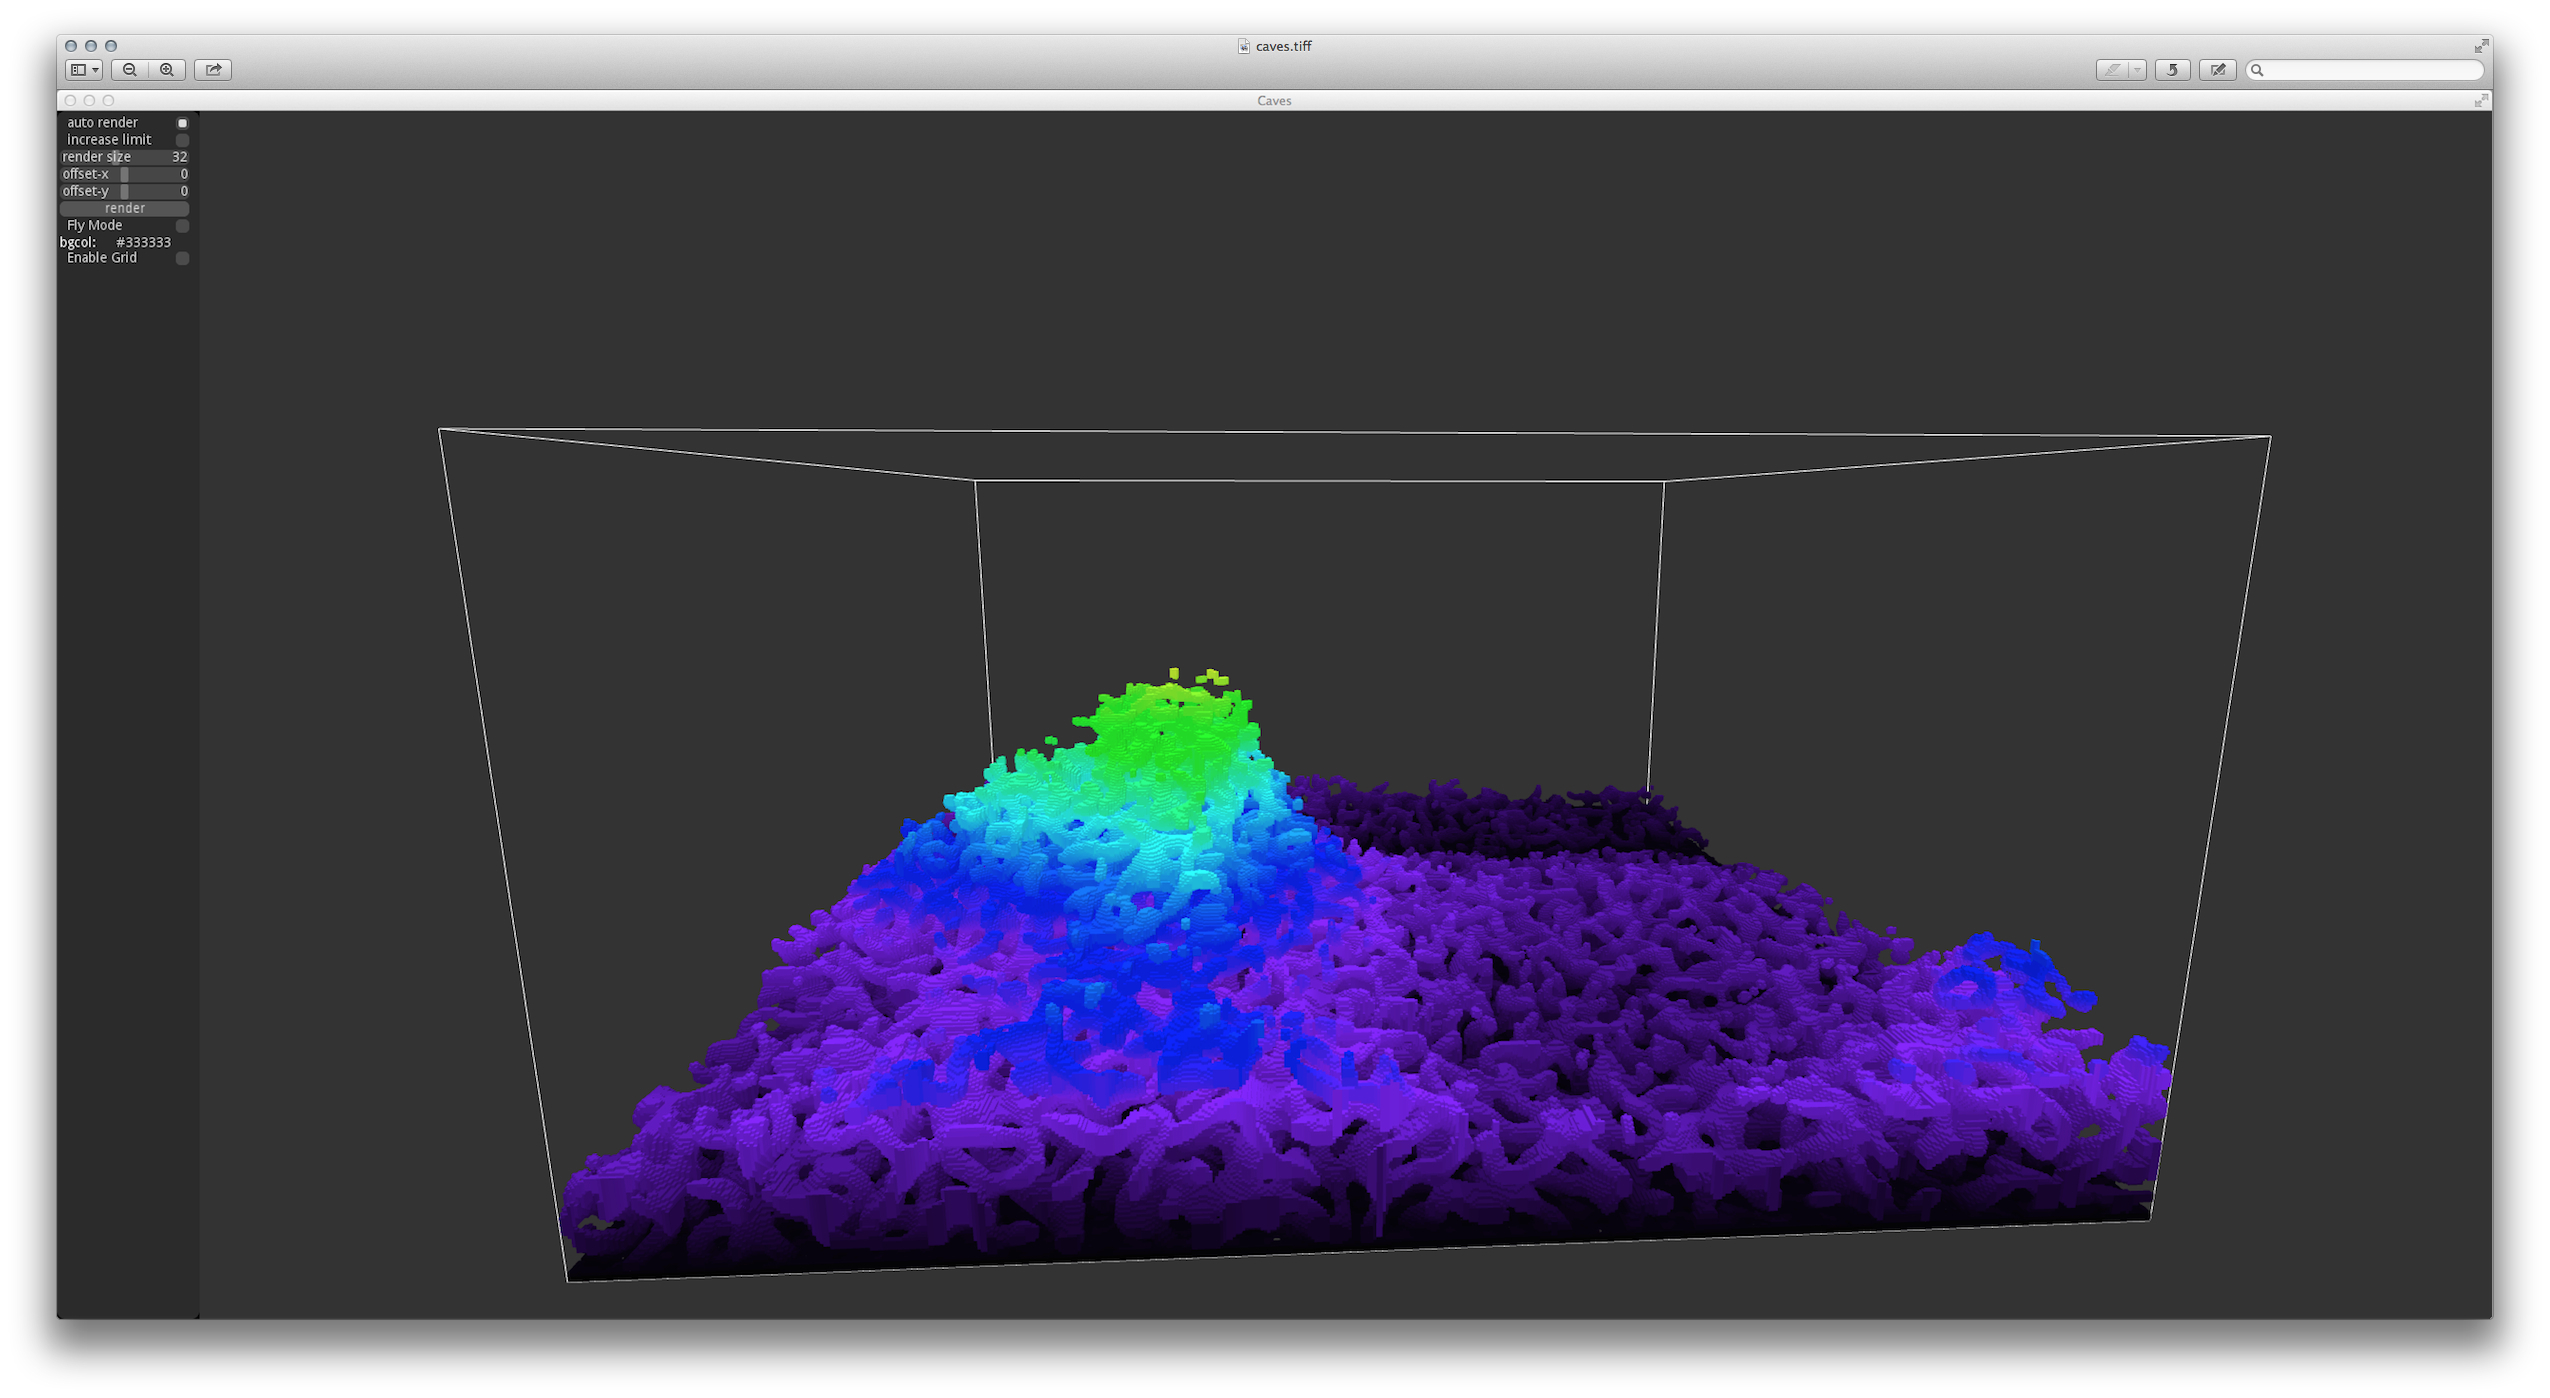Click the Share toolbar icon
This screenshot has height=1398, width=2550.
coord(213,70)
